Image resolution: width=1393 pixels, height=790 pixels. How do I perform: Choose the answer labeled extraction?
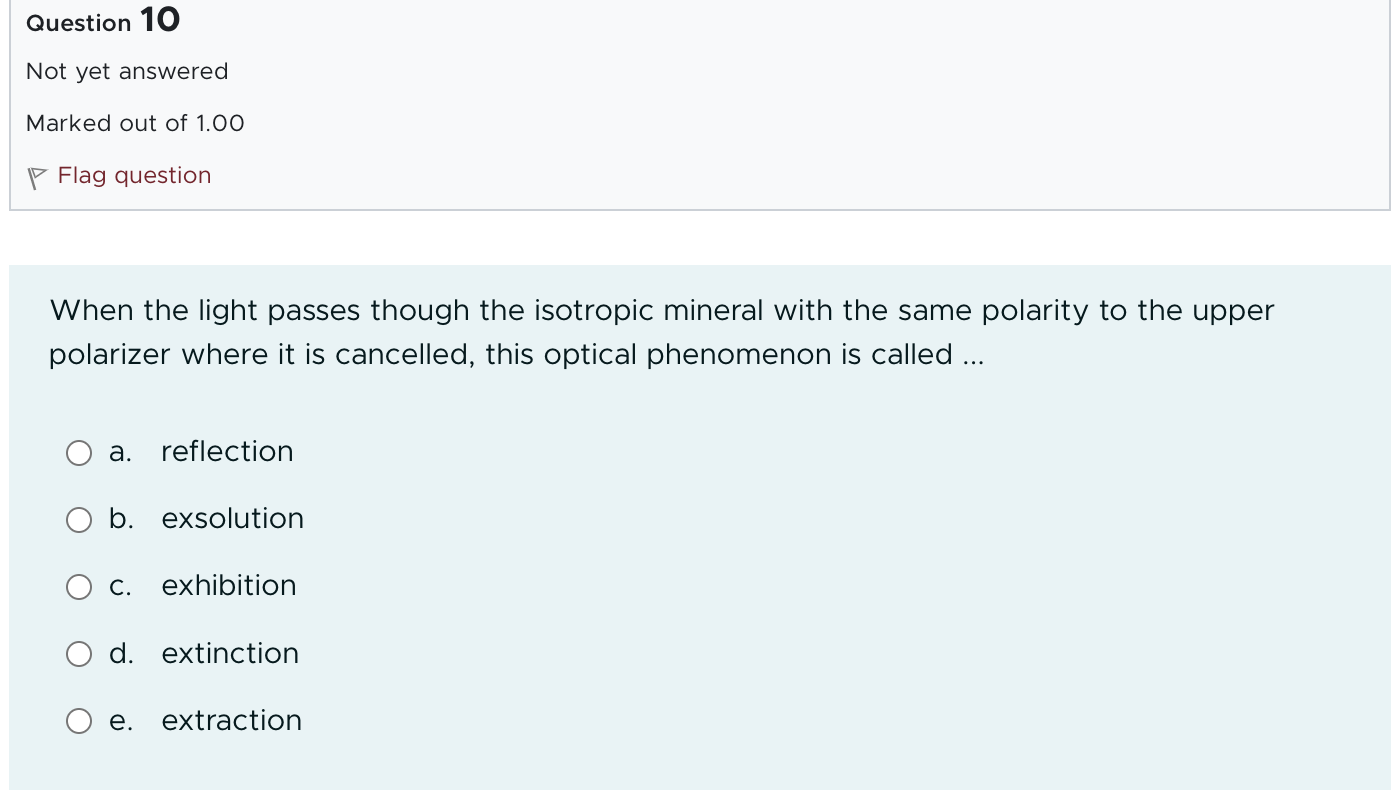tap(231, 720)
